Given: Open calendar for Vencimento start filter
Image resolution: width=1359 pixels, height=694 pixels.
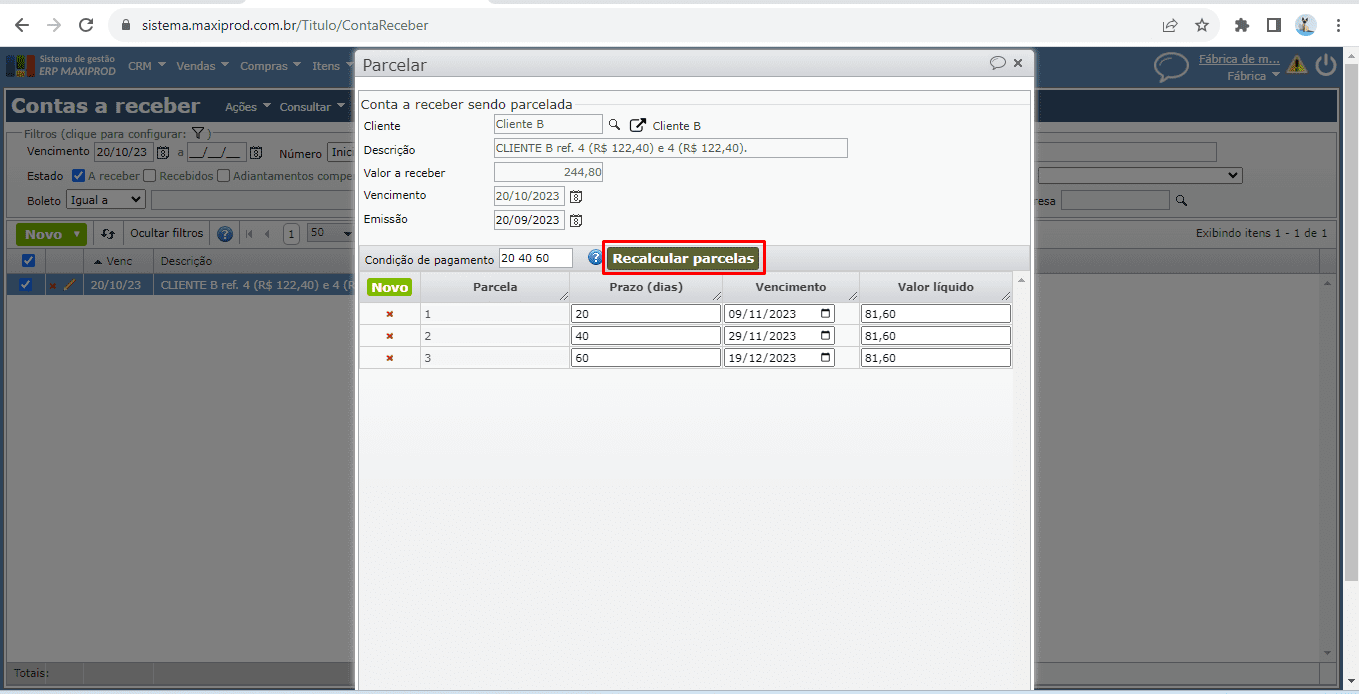Looking at the screenshot, I should (x=163, y=153).
